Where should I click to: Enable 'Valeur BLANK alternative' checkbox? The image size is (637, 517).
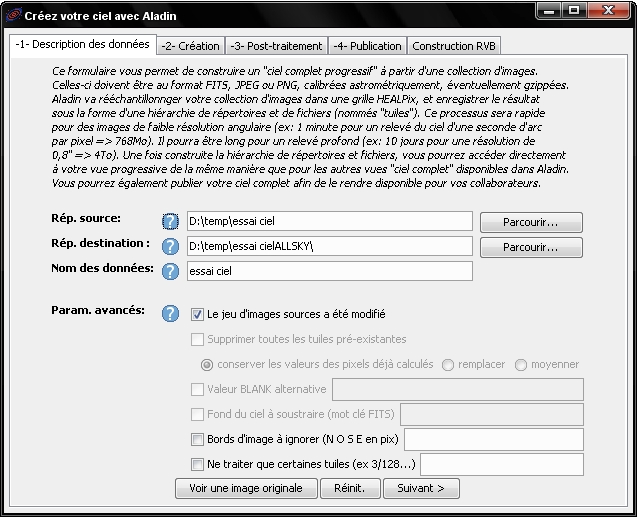[x=197, y=389]
